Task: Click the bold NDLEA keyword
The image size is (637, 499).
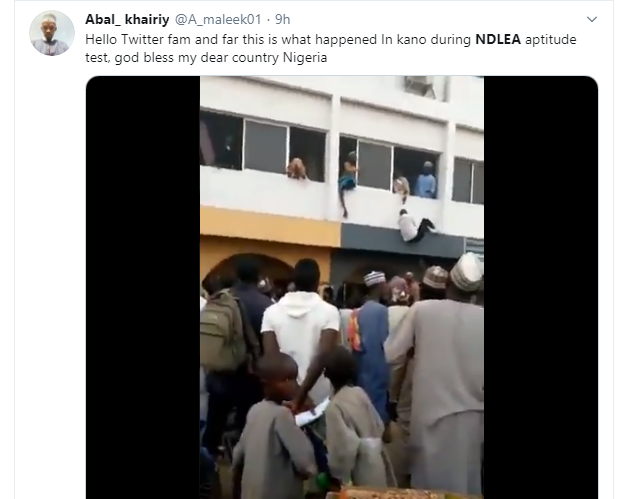Action: pyautogui.click(x=498, y=39)
